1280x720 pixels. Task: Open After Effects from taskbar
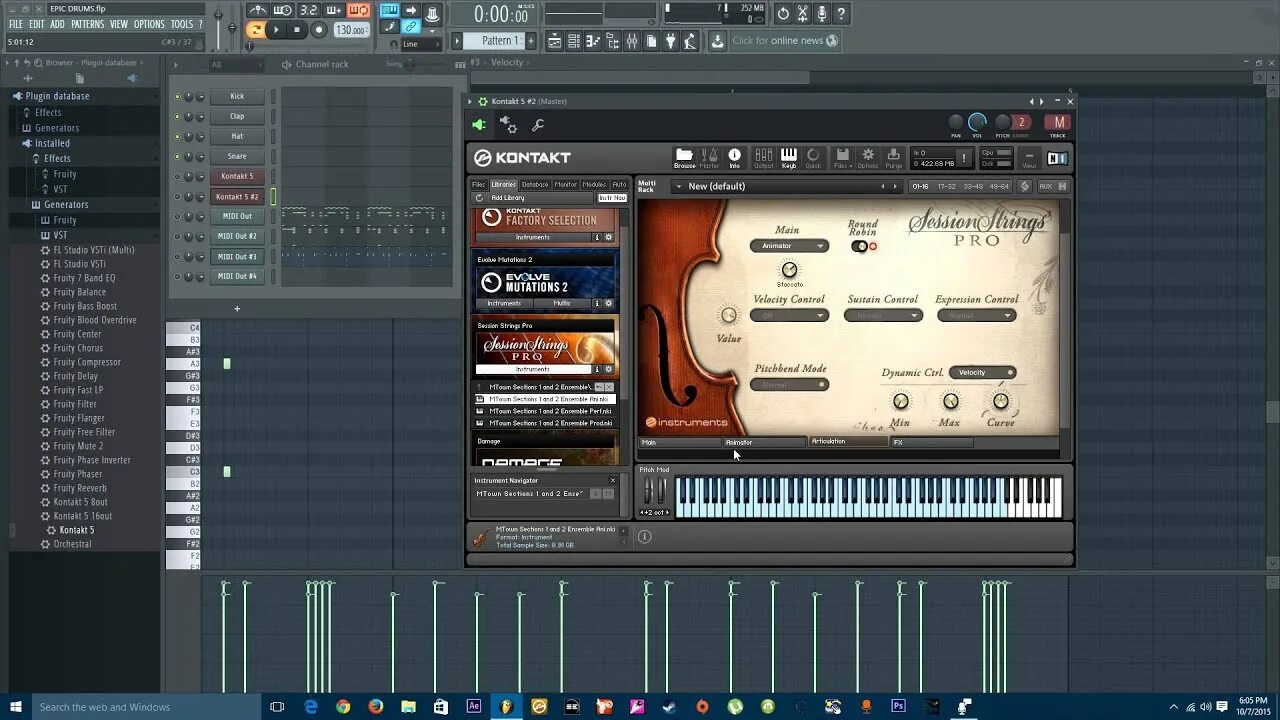click(x=474, y=706)
